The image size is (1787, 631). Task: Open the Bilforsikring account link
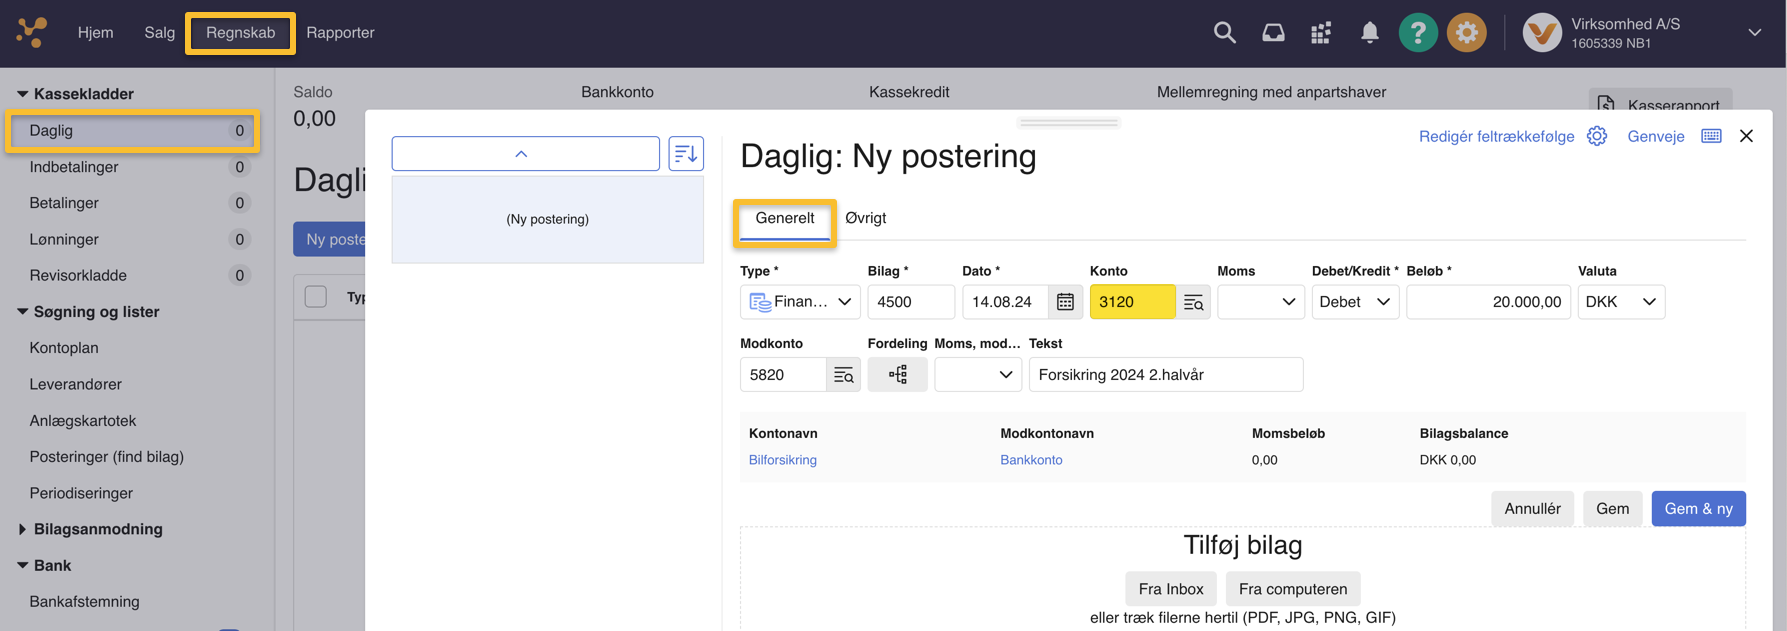[782, 460]
